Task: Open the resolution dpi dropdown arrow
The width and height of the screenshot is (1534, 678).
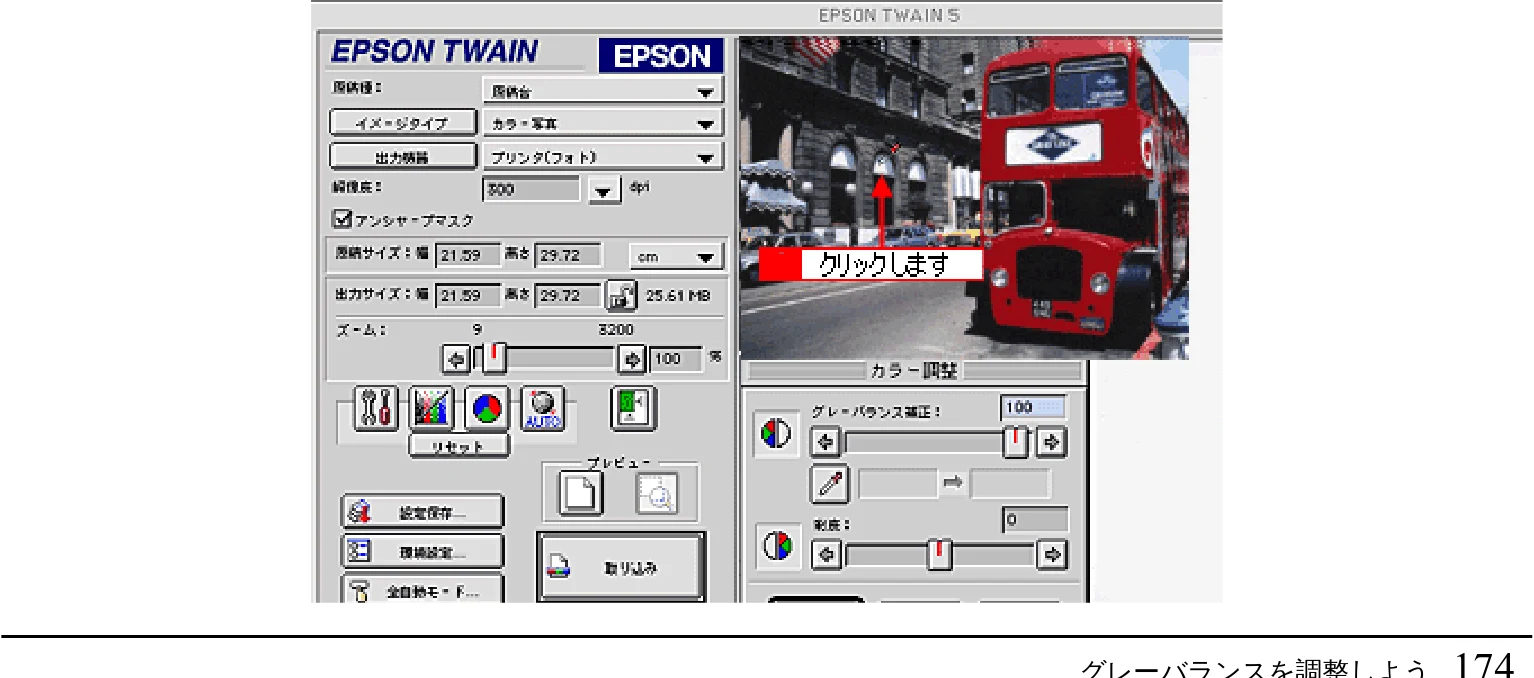Action: pos(605,190)
